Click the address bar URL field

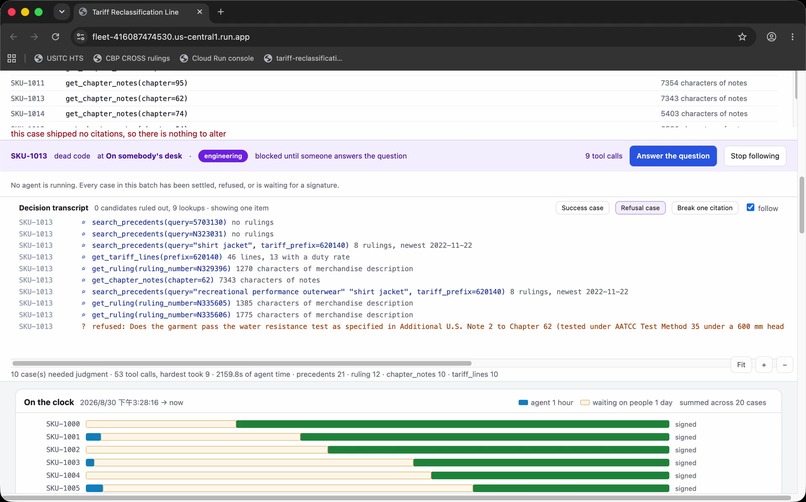[x=411, y=37]
